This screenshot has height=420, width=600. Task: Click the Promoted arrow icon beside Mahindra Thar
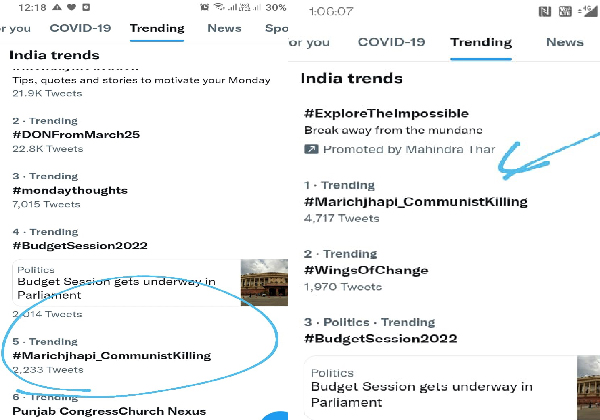point(312,149)
